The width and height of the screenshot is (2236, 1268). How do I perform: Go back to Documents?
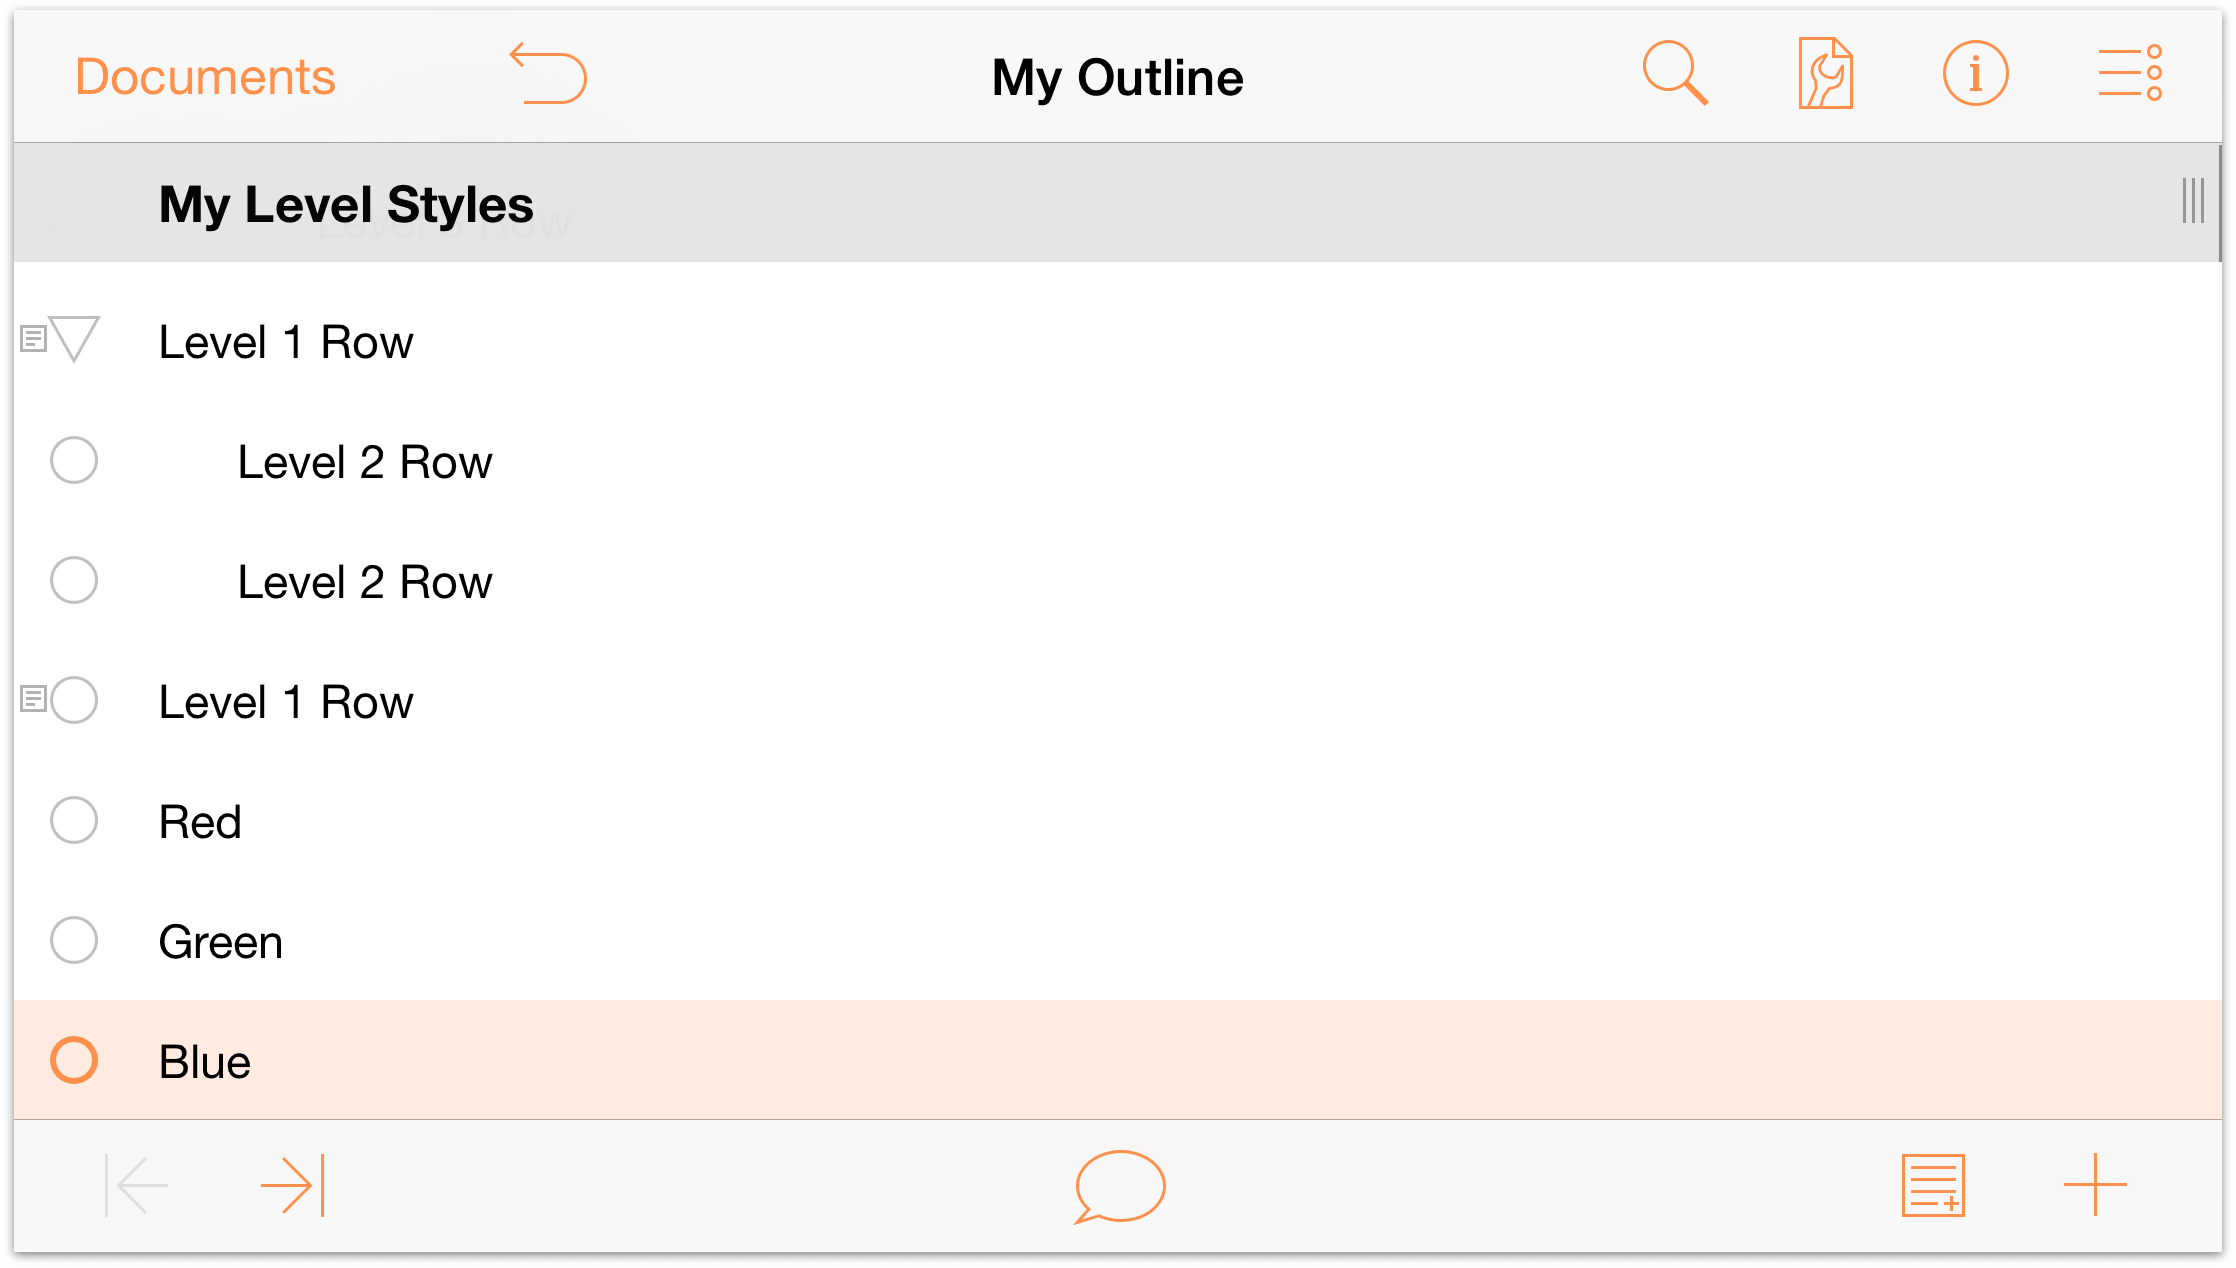(x=205, y=77)
